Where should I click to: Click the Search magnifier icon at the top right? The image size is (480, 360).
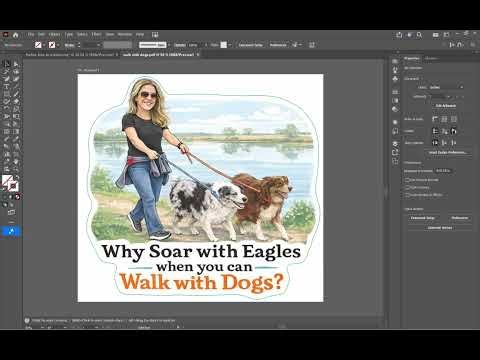click(420, 34)
